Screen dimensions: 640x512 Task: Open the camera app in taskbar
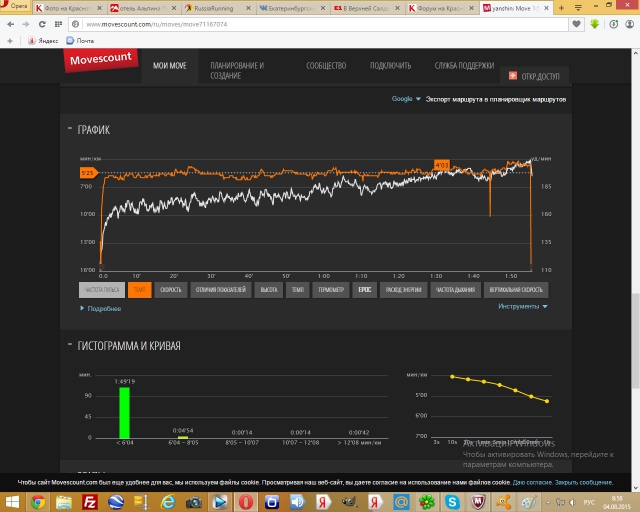[193, 502]
